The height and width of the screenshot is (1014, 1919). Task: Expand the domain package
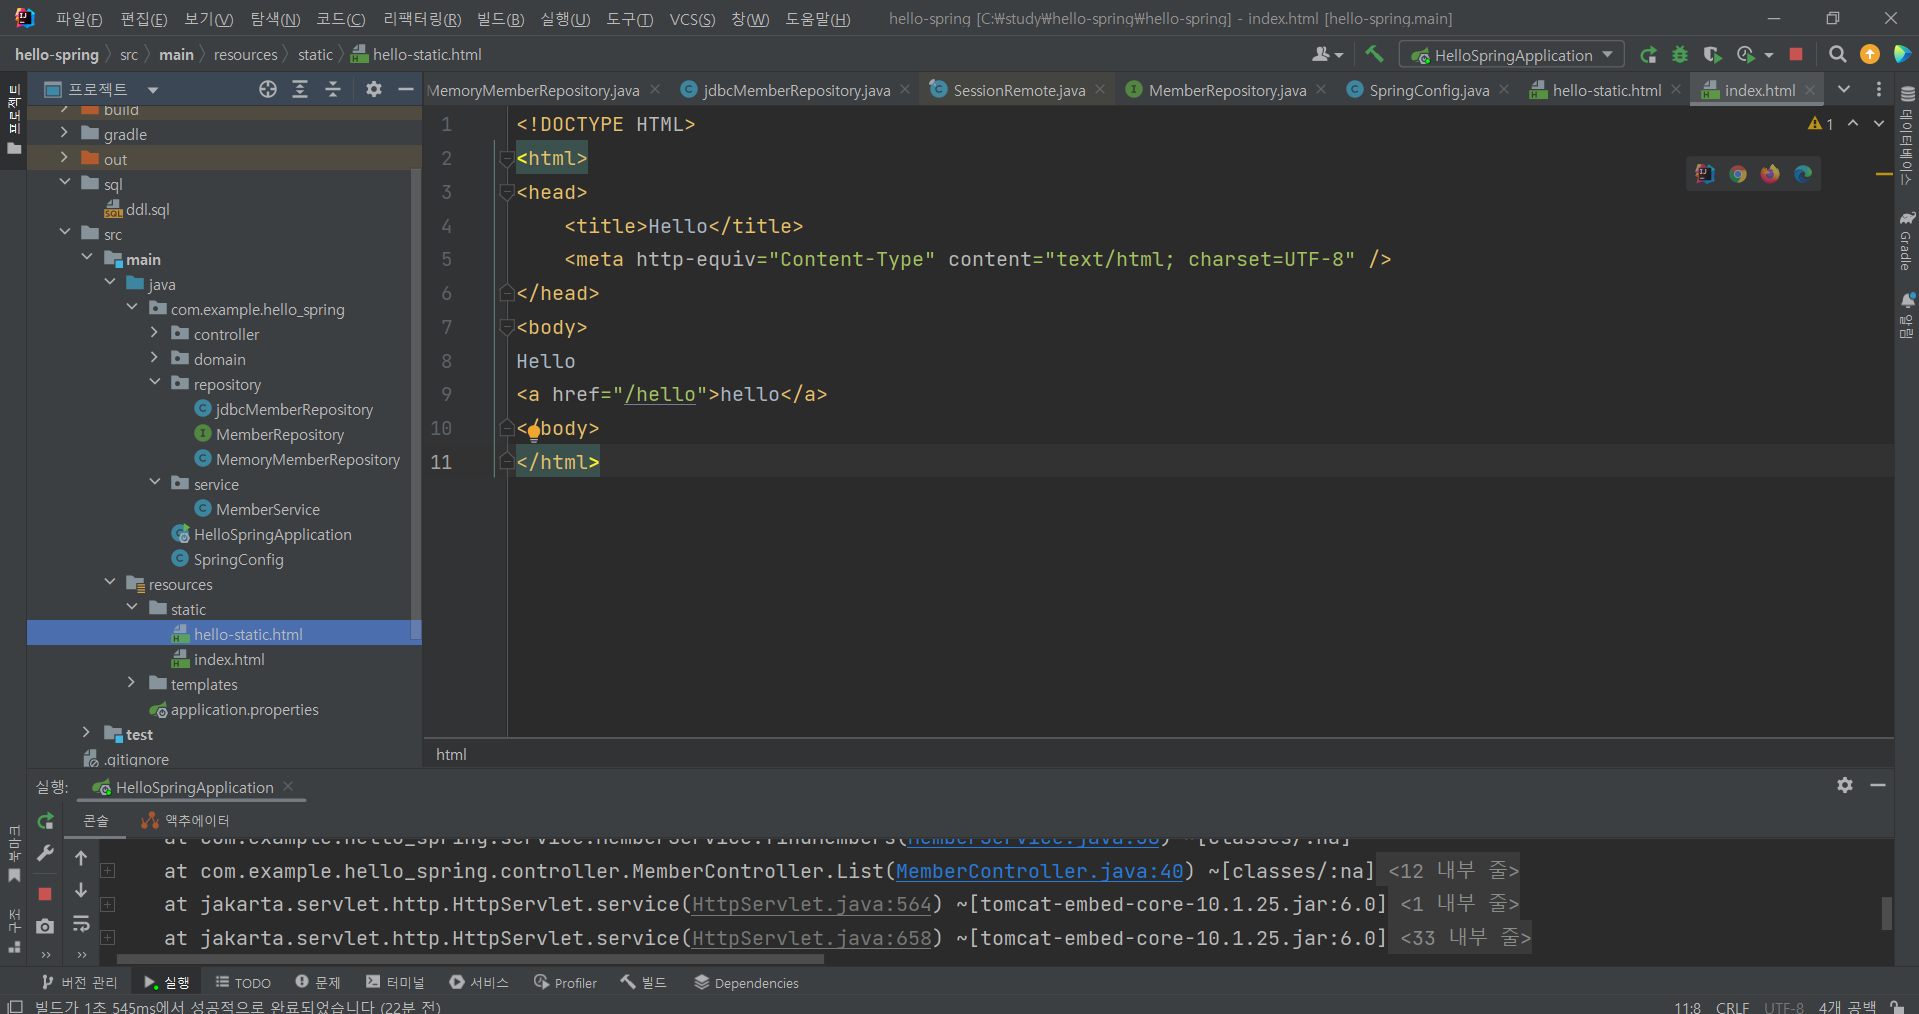[x=154, y=358]
